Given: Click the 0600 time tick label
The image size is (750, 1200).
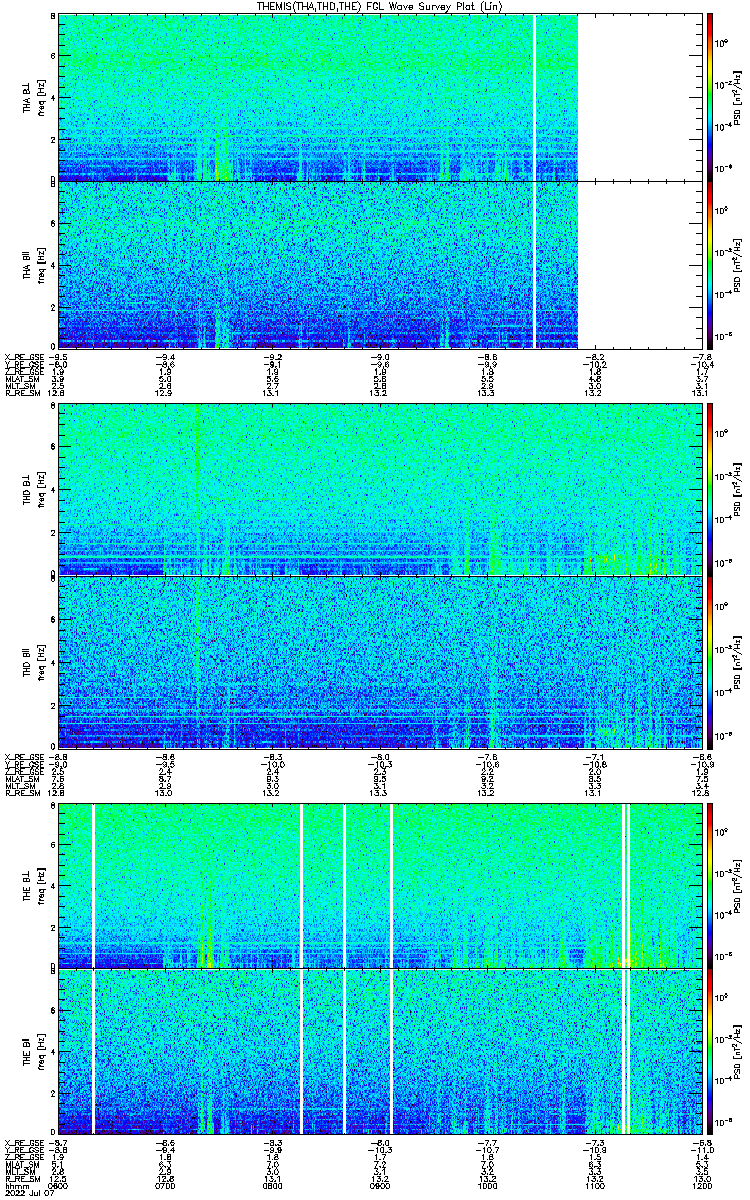Looking at the screenshot, I should tap(58, 1187).
